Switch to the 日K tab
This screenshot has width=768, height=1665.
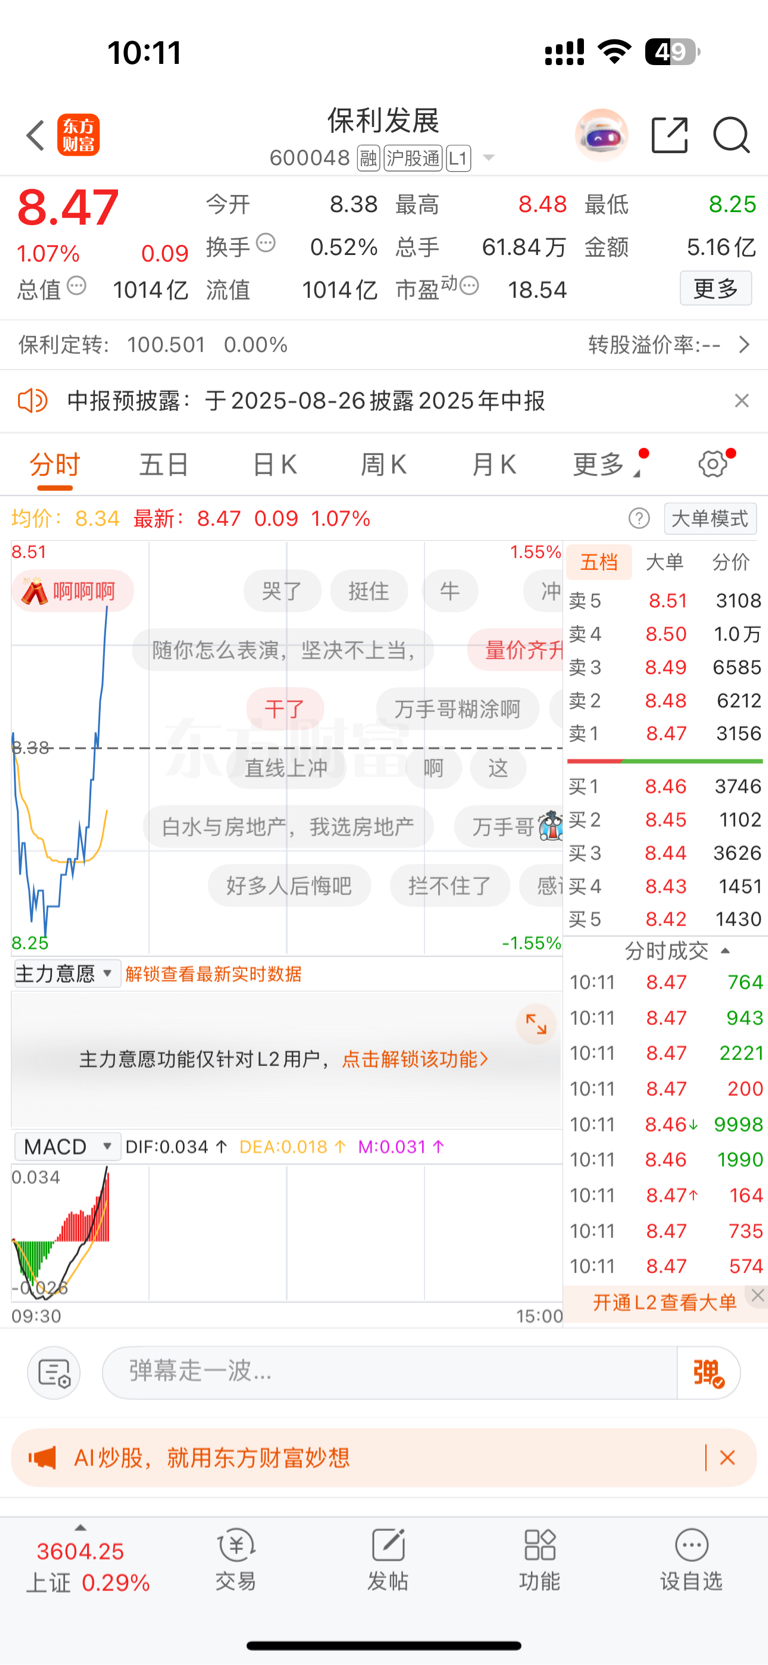click(274, 465)
